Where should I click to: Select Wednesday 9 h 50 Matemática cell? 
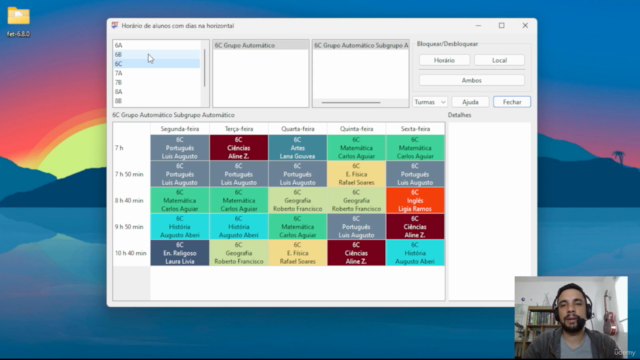298,227
